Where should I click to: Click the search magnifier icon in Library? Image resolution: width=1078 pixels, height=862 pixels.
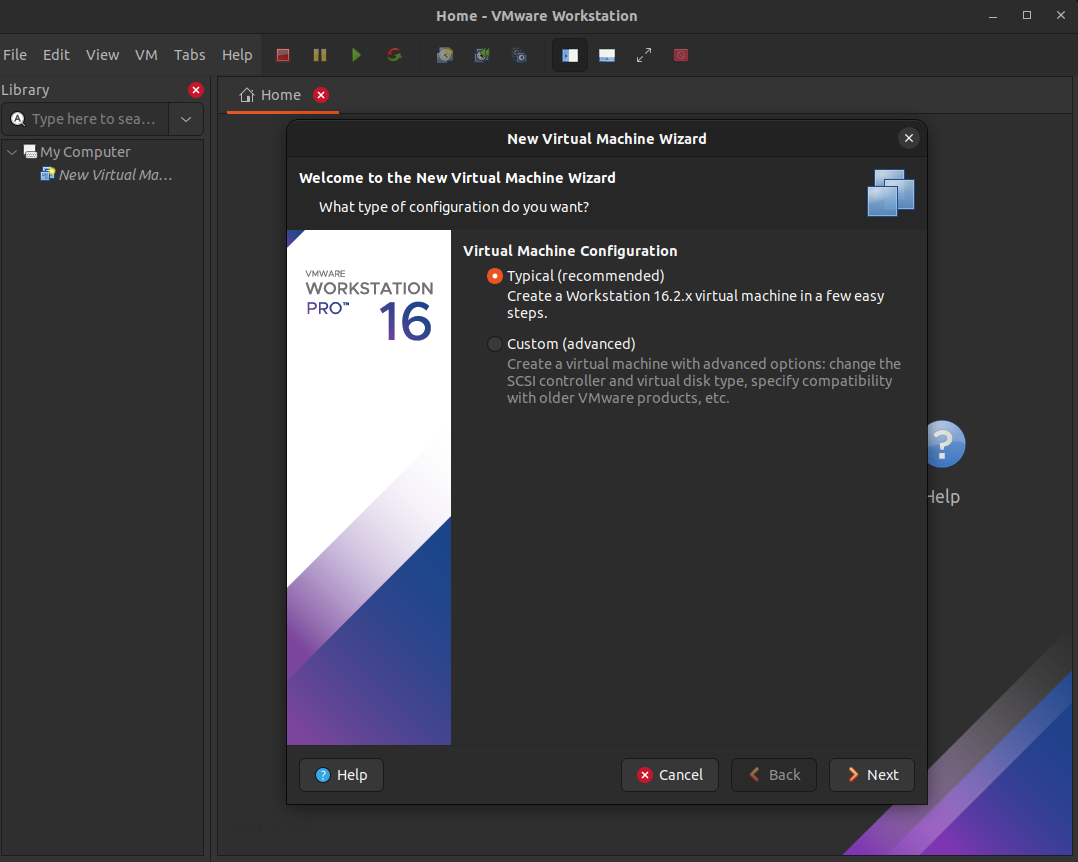click(x=18, y=119)
